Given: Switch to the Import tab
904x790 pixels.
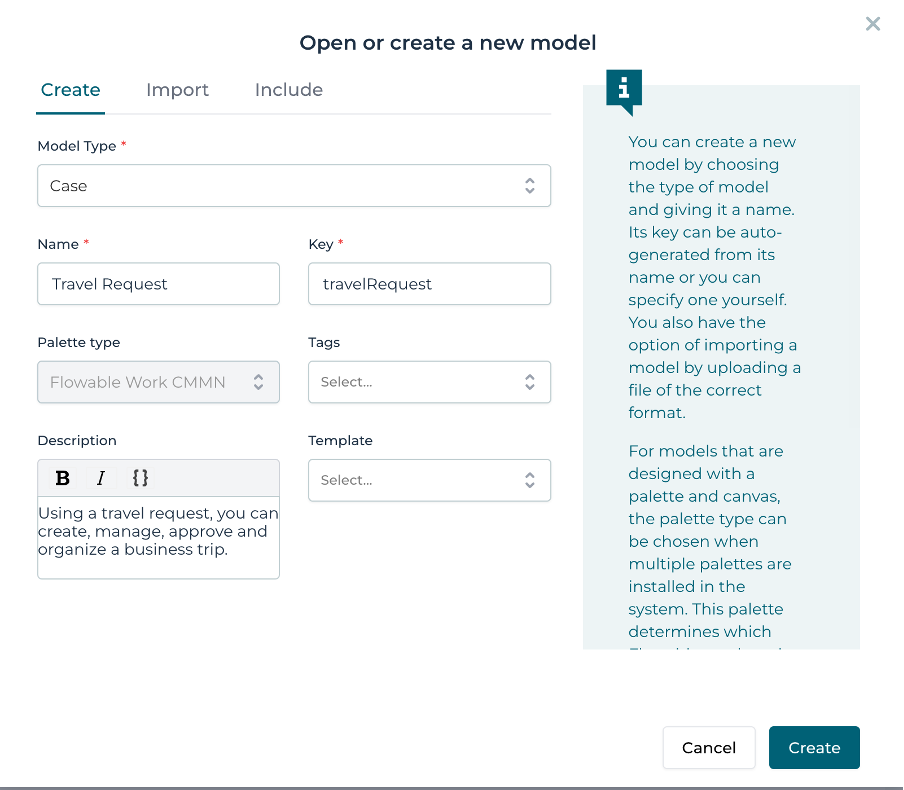Looking at the screenshot, I should [x=177, y=90].
